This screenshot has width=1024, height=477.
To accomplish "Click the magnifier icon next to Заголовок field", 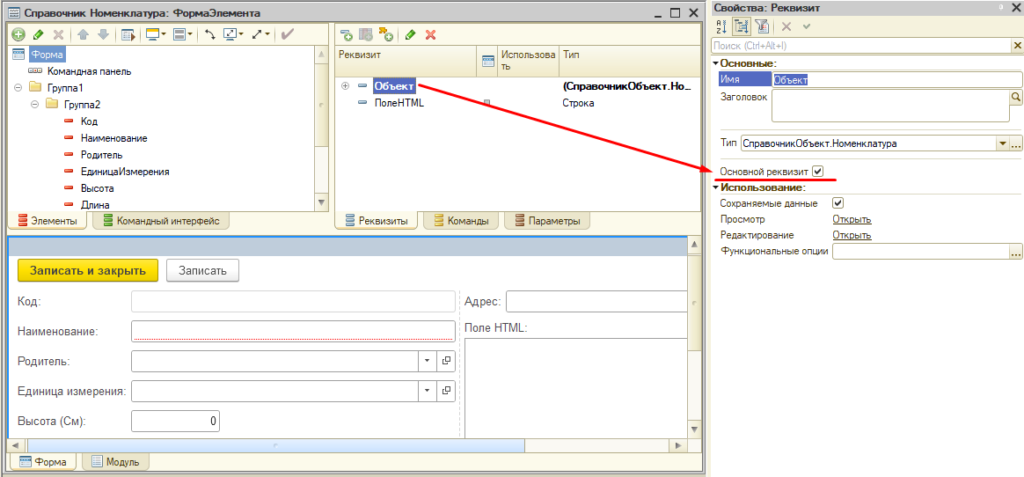I will [x=1016, y=97].
